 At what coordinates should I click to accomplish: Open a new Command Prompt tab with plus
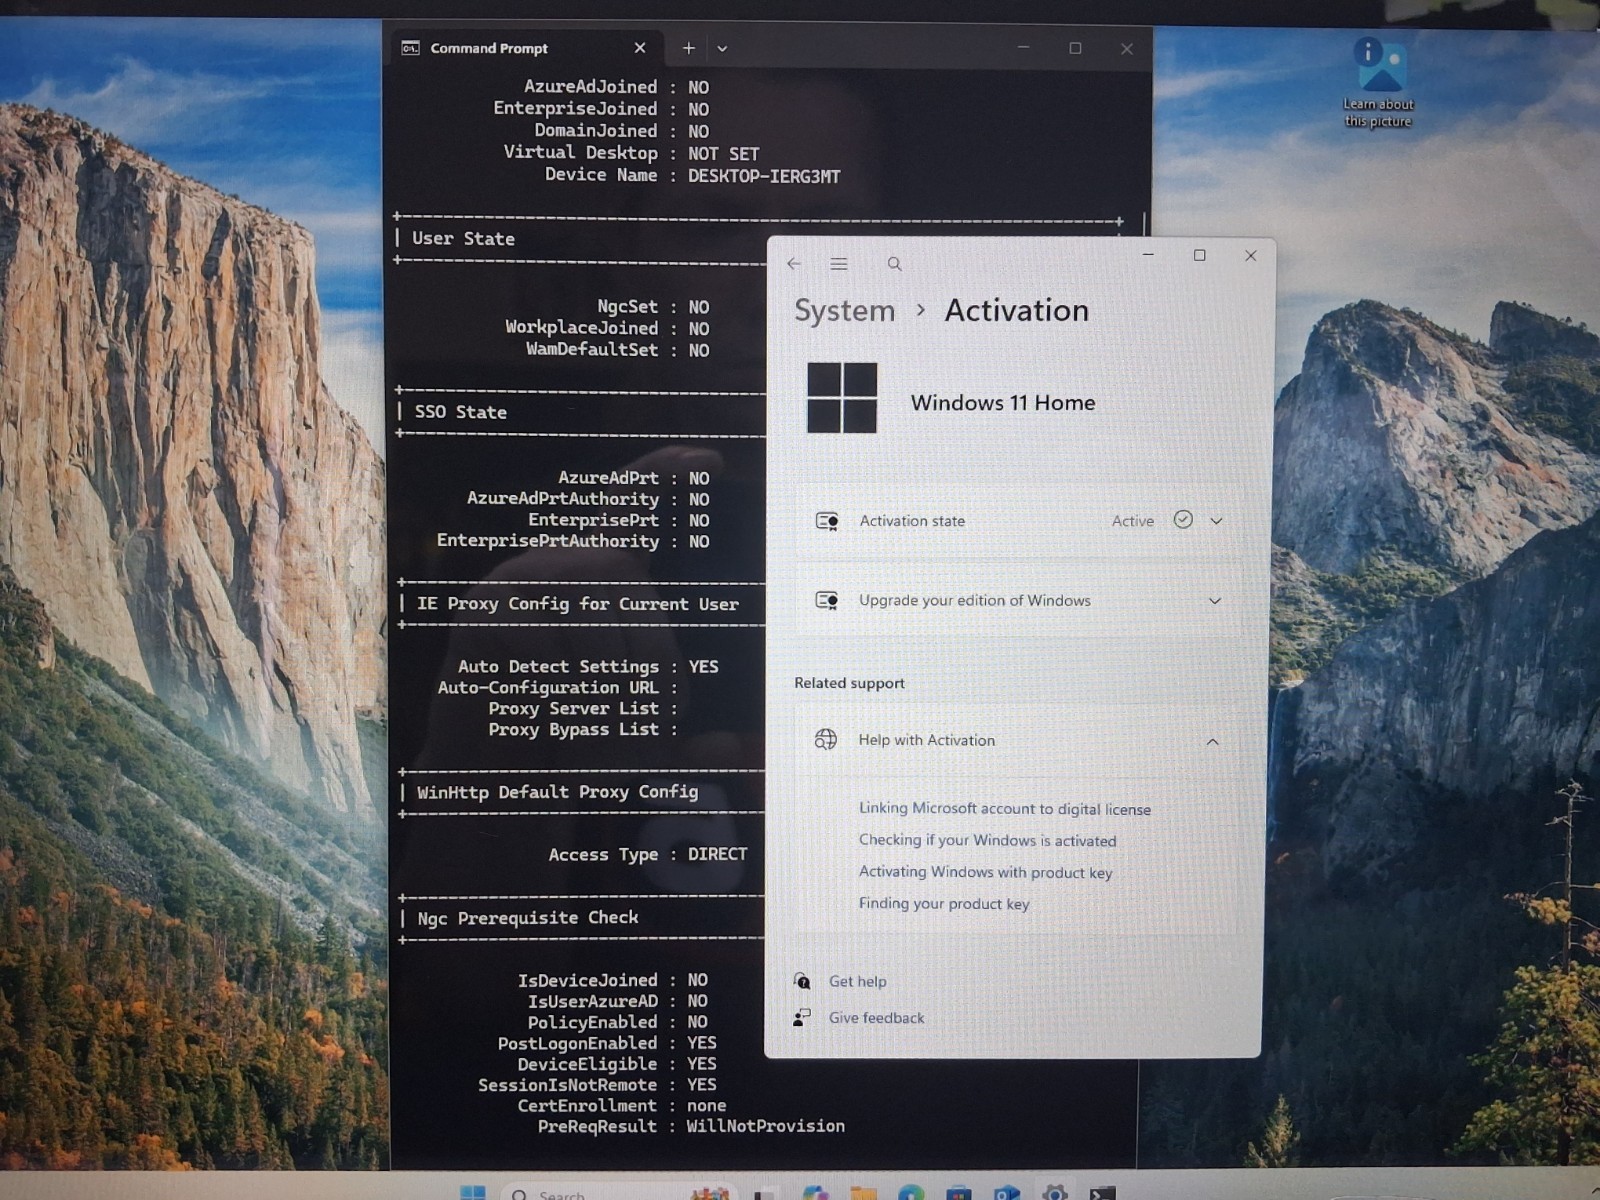pyautogui.click(x=689, y=48)
